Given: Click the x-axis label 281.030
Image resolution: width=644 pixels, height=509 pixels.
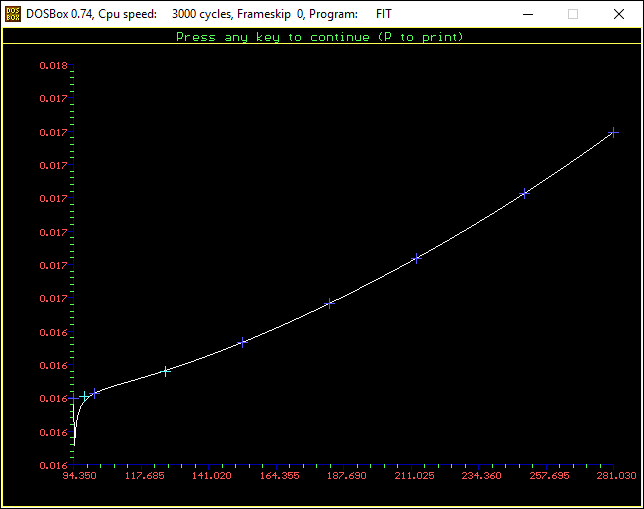Looking at the screenshot, I should [616, 476].
